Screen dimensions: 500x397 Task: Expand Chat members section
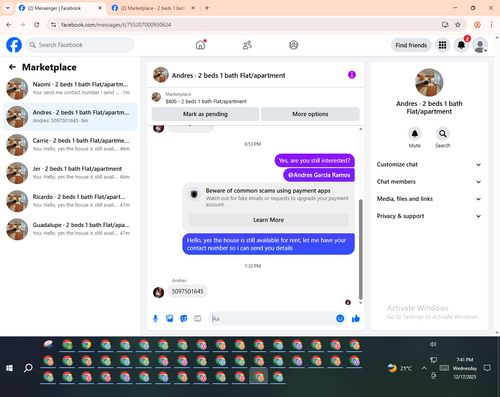click(429, 182)
